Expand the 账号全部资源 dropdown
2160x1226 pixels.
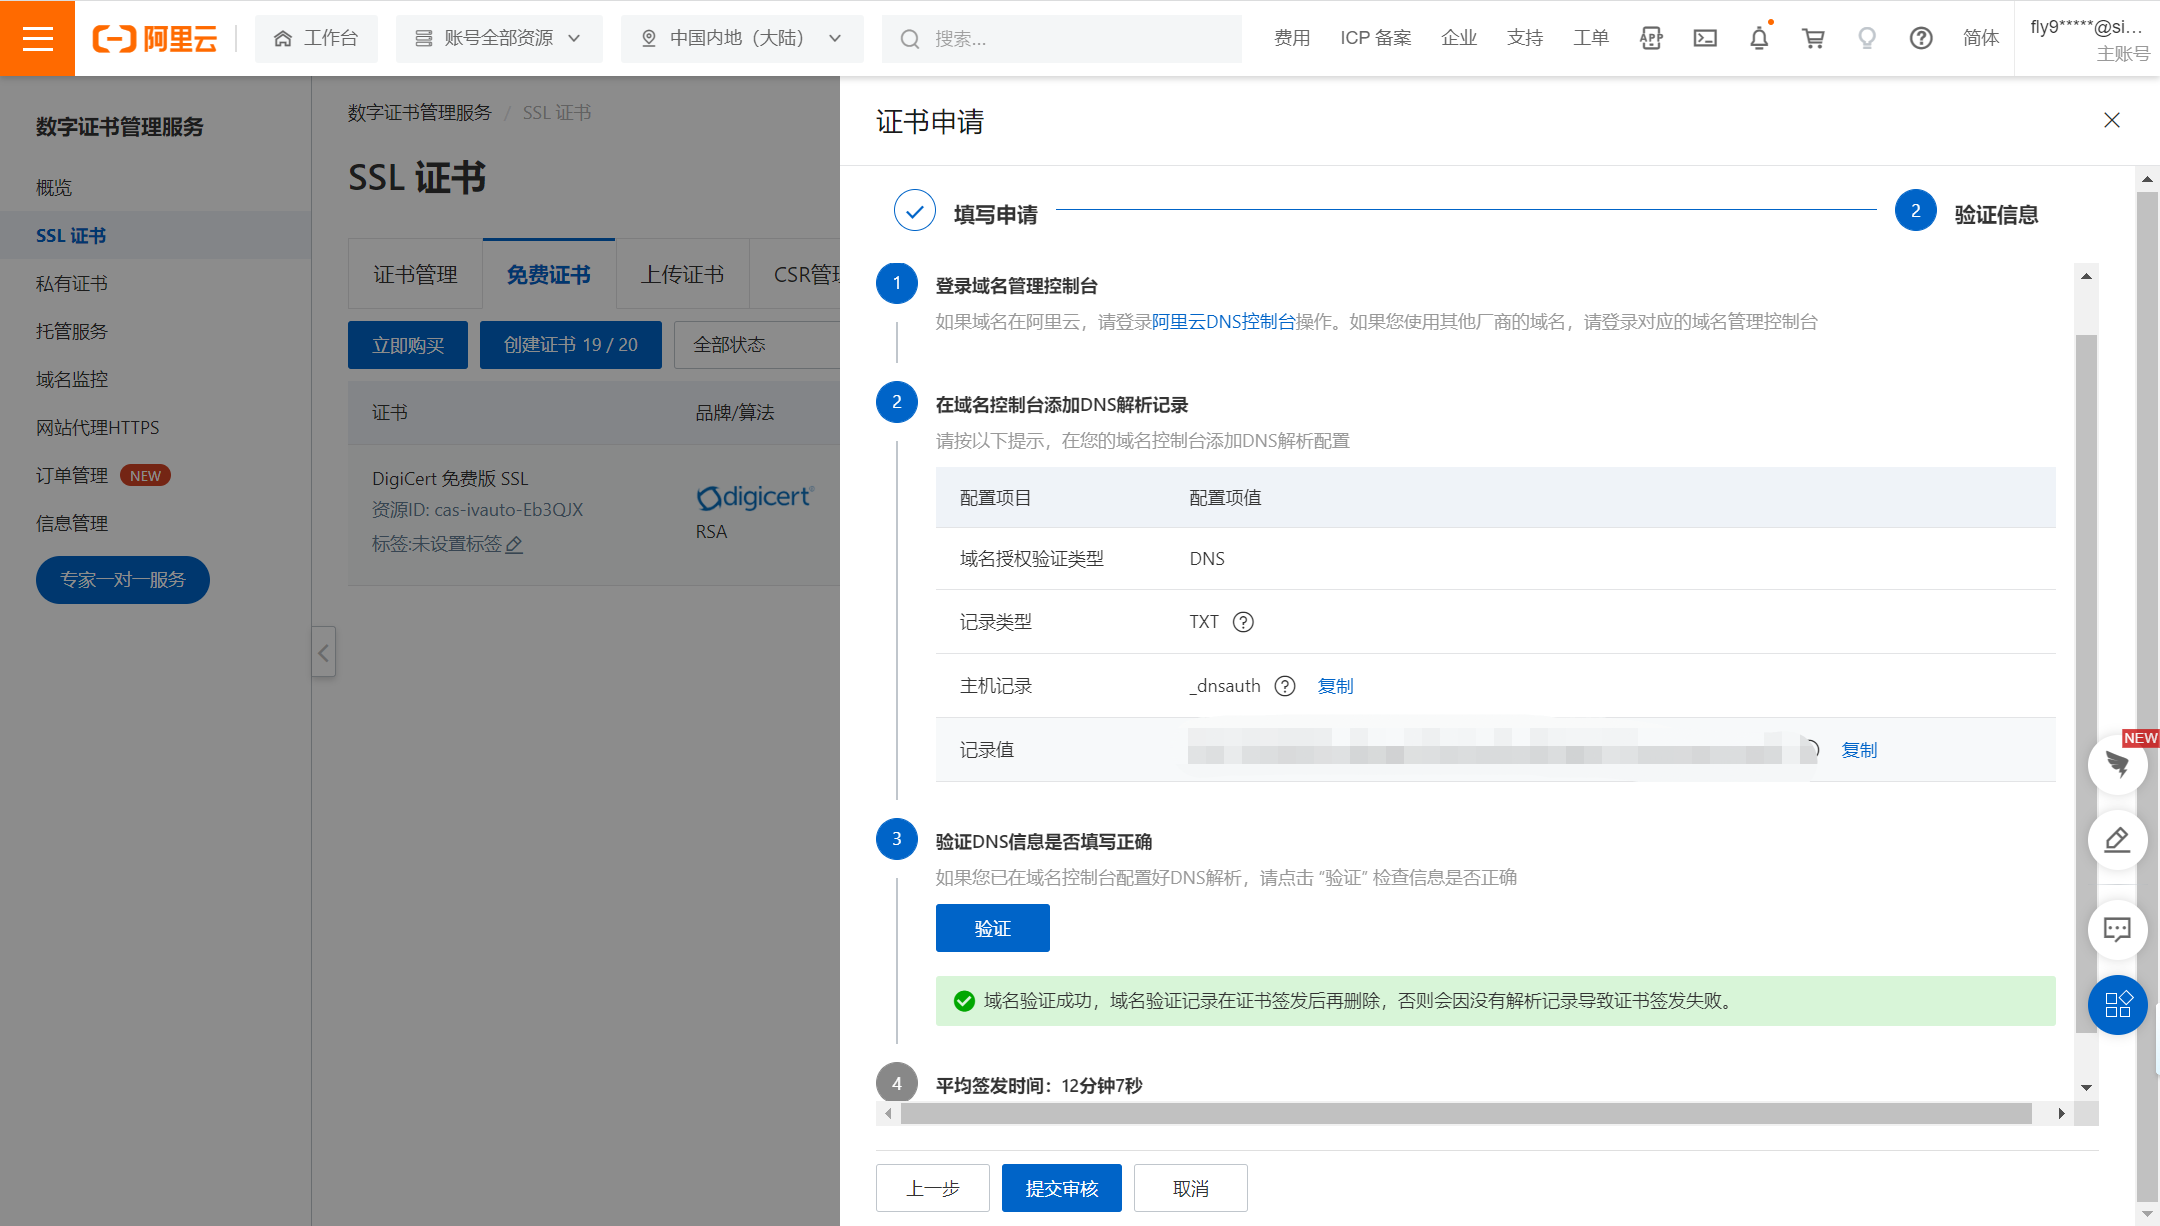coord(499,38)
